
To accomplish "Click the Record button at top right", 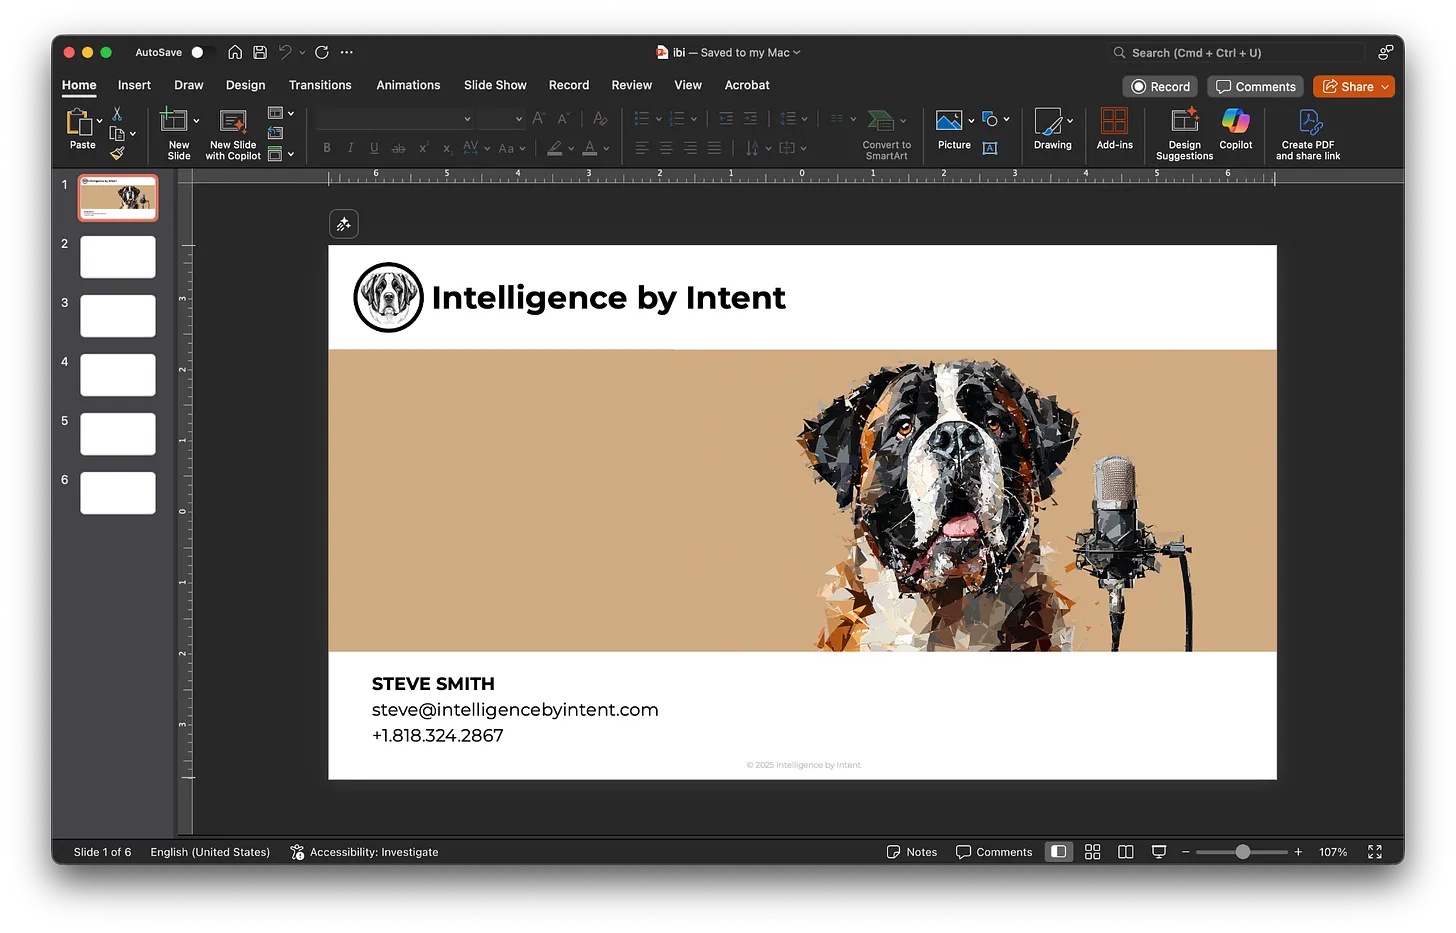I will pyautogui.click(x=1160, y=87).
